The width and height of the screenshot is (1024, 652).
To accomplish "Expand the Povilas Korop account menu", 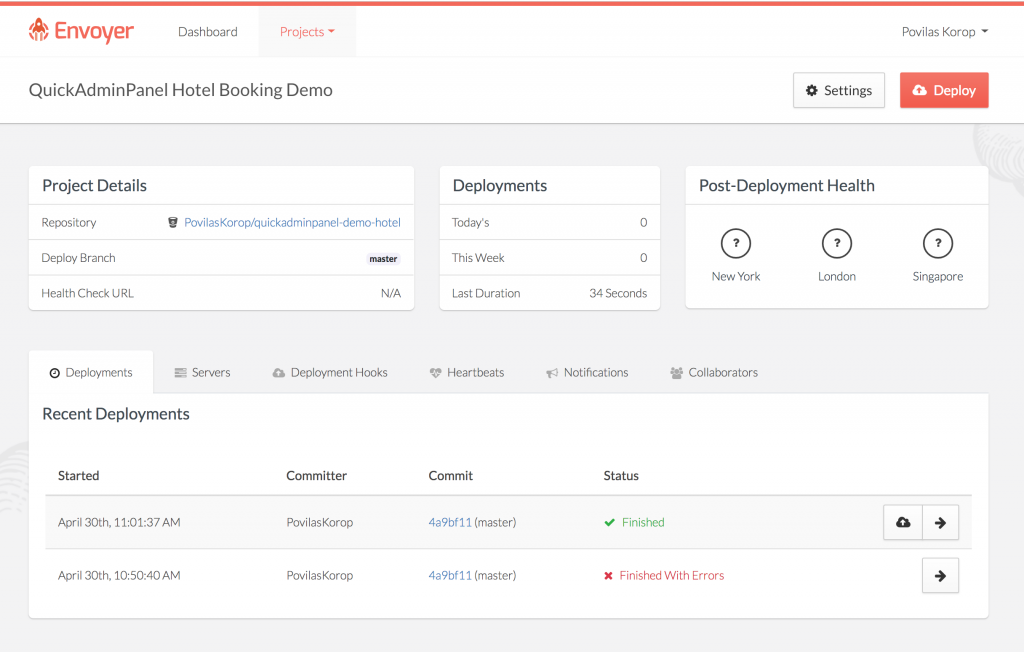I will click(x=944, y=31).
